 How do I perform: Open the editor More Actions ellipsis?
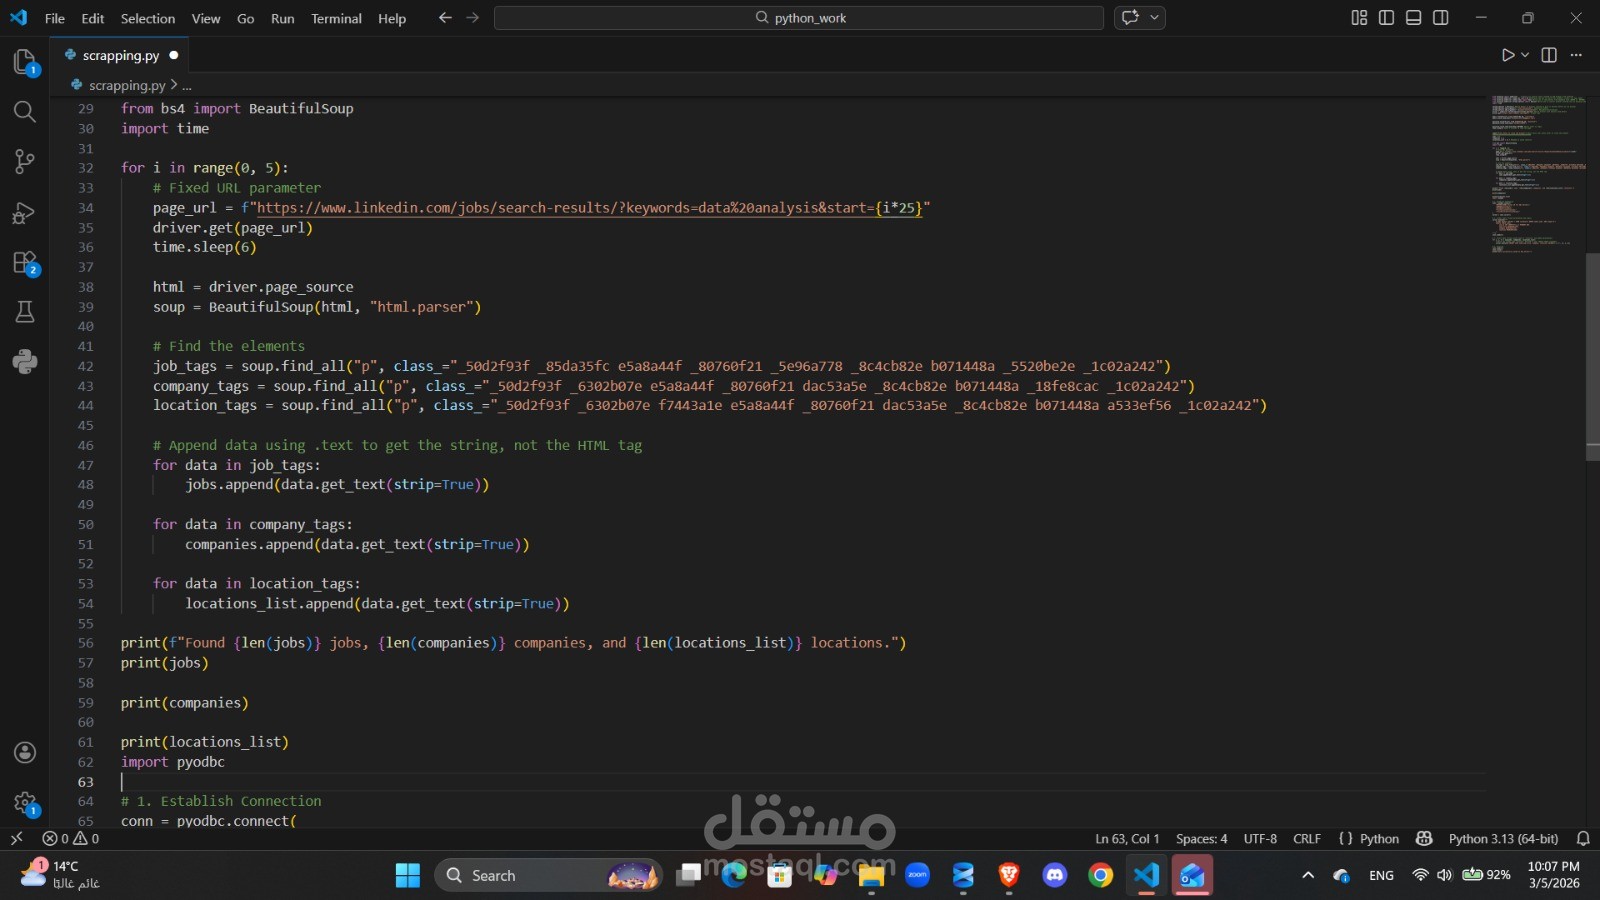(x=1577, y=55)
